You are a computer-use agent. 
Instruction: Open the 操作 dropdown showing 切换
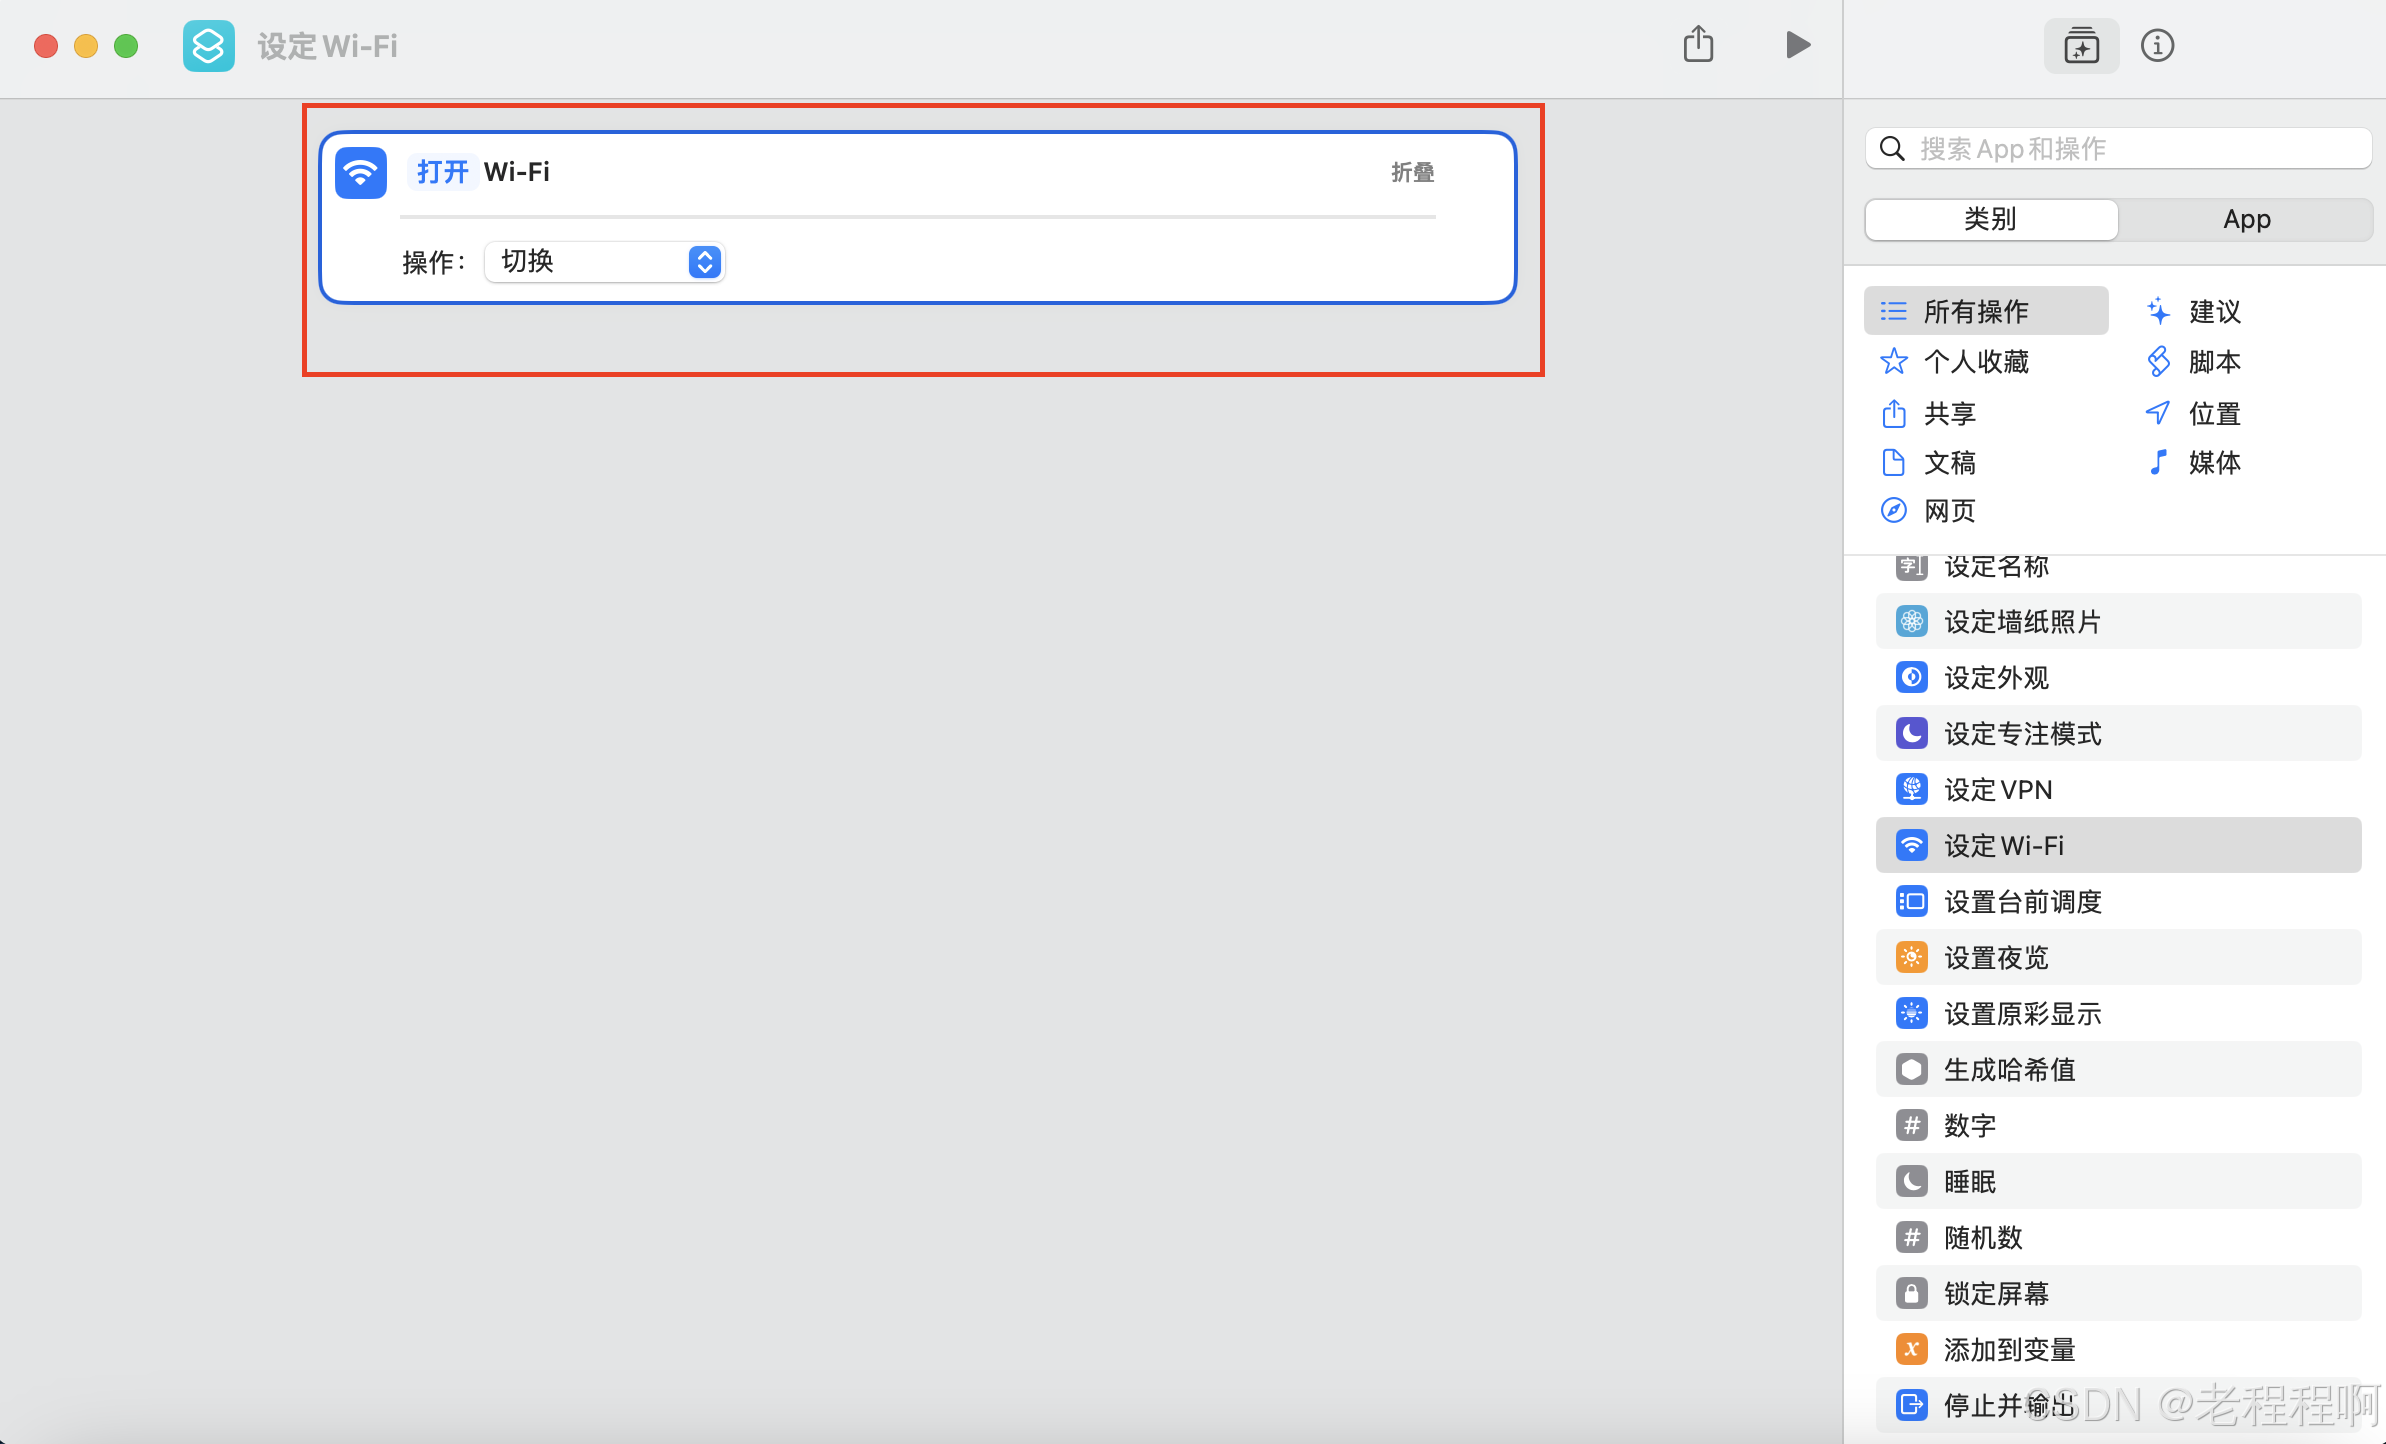pos(605,262)
